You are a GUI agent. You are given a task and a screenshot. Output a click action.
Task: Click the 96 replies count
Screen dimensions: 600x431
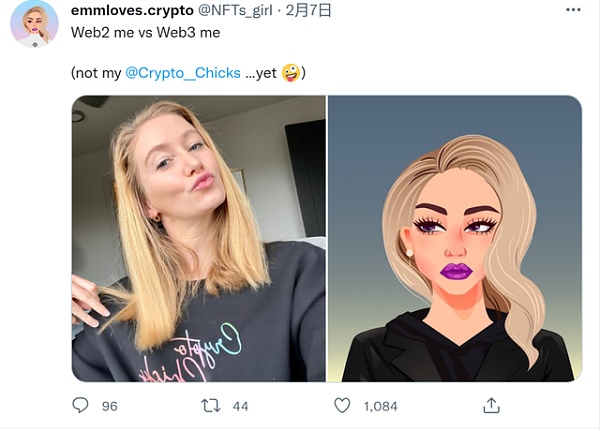tap(110, 406)
